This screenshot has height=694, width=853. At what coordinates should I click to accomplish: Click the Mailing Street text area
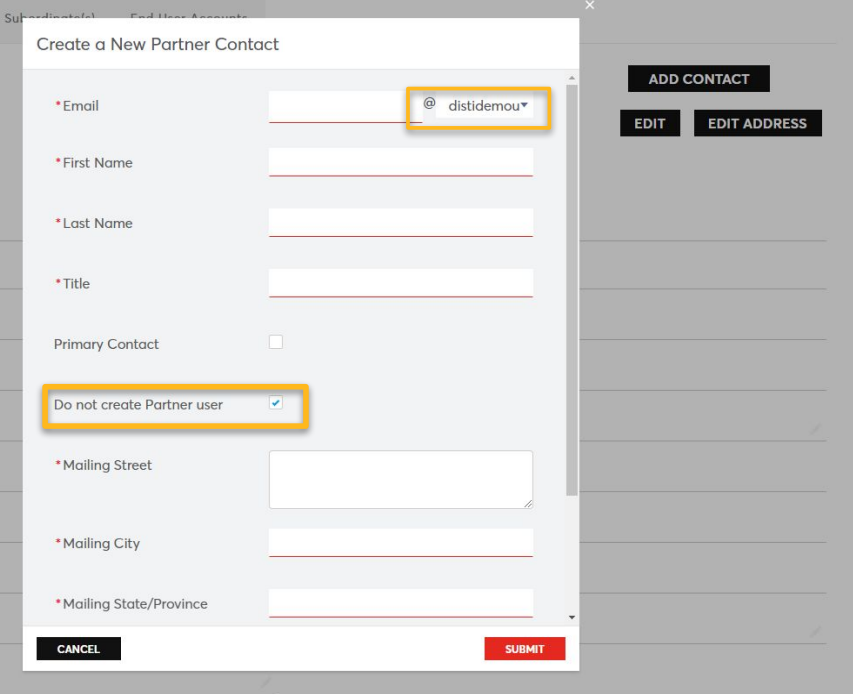400,479
